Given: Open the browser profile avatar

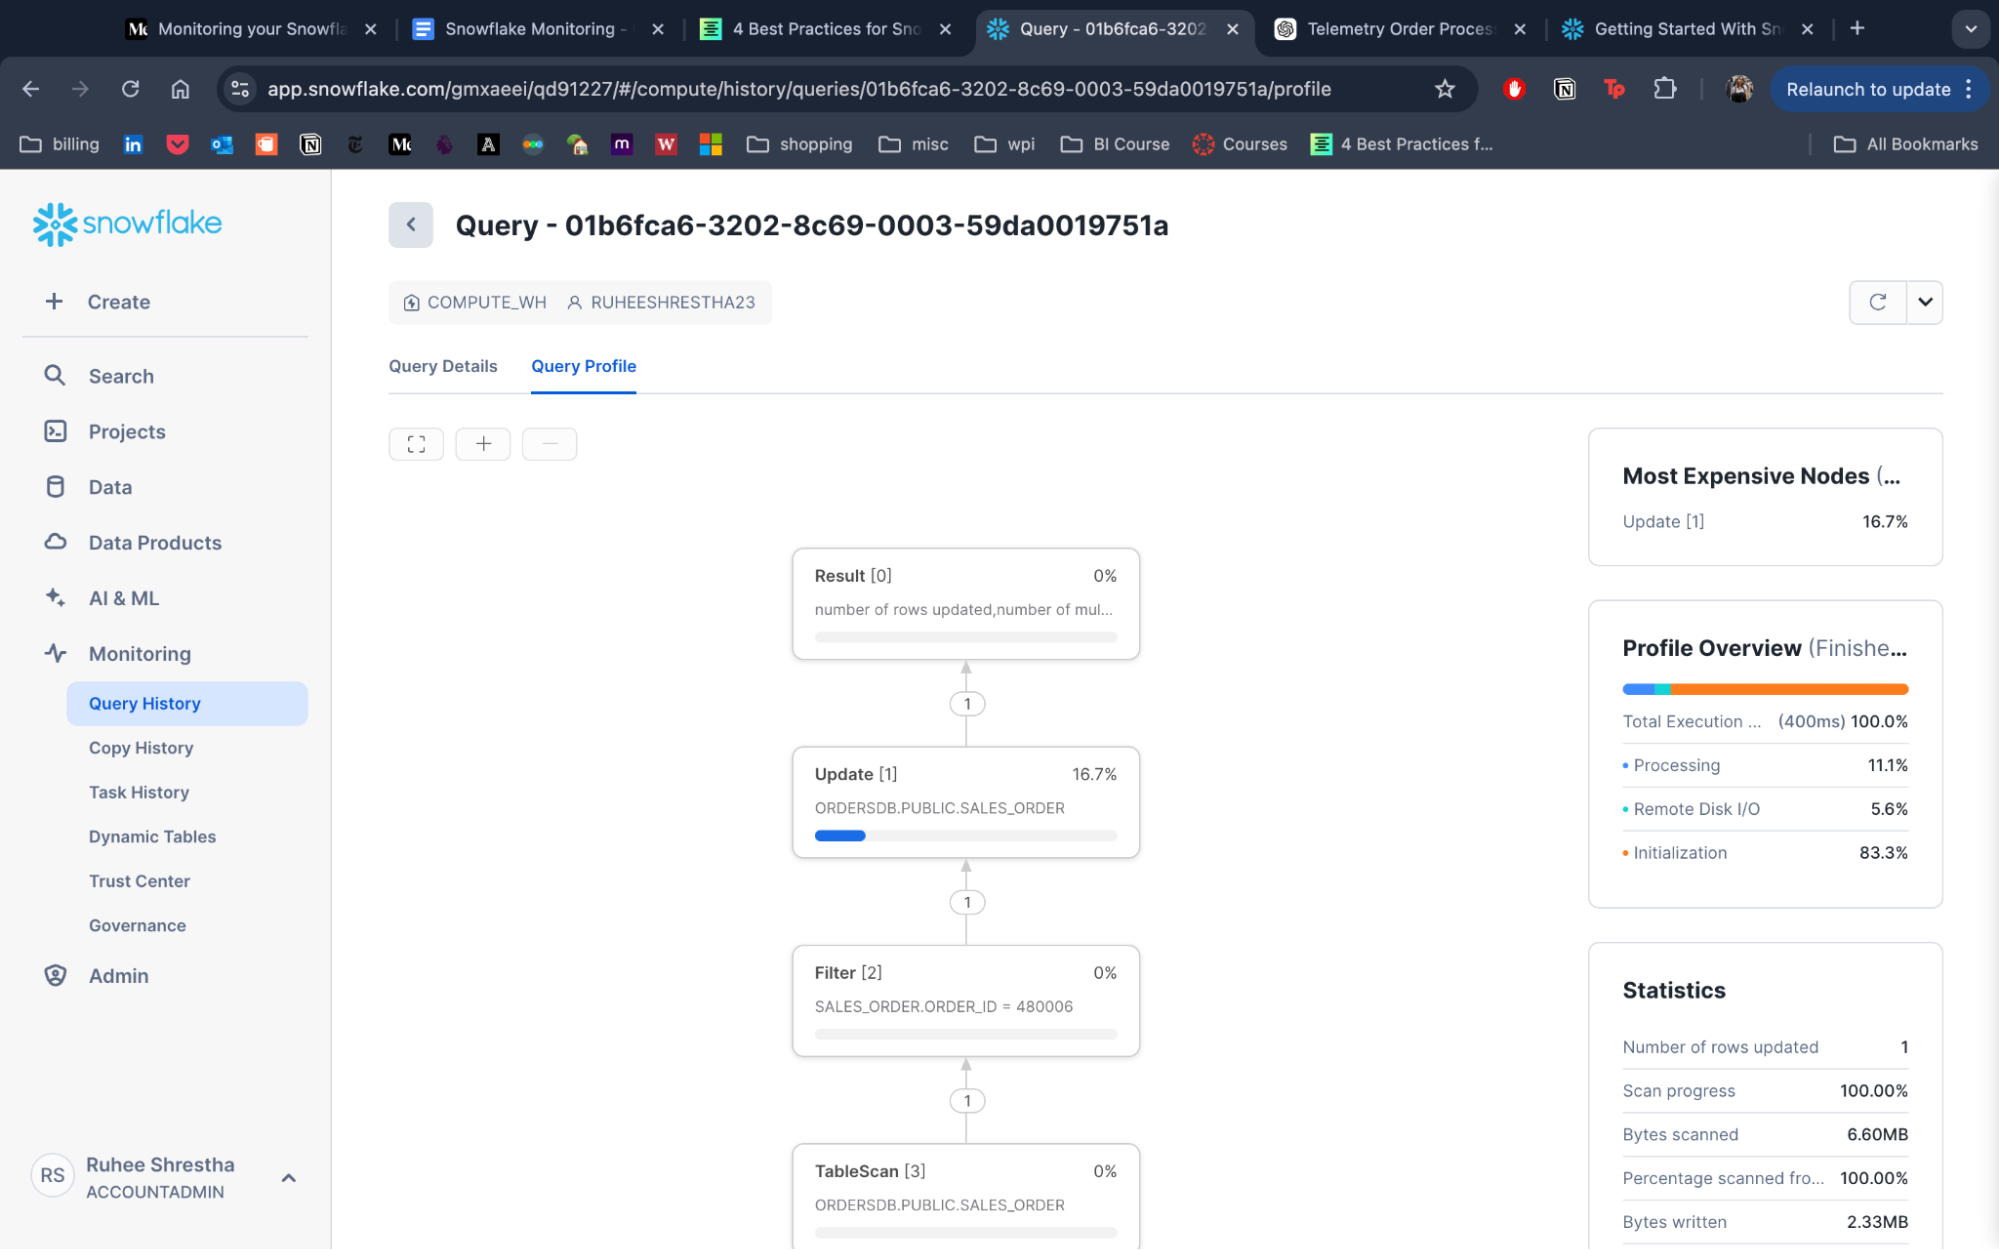Looking at the screenshot, I should [x=1739, y=89].
